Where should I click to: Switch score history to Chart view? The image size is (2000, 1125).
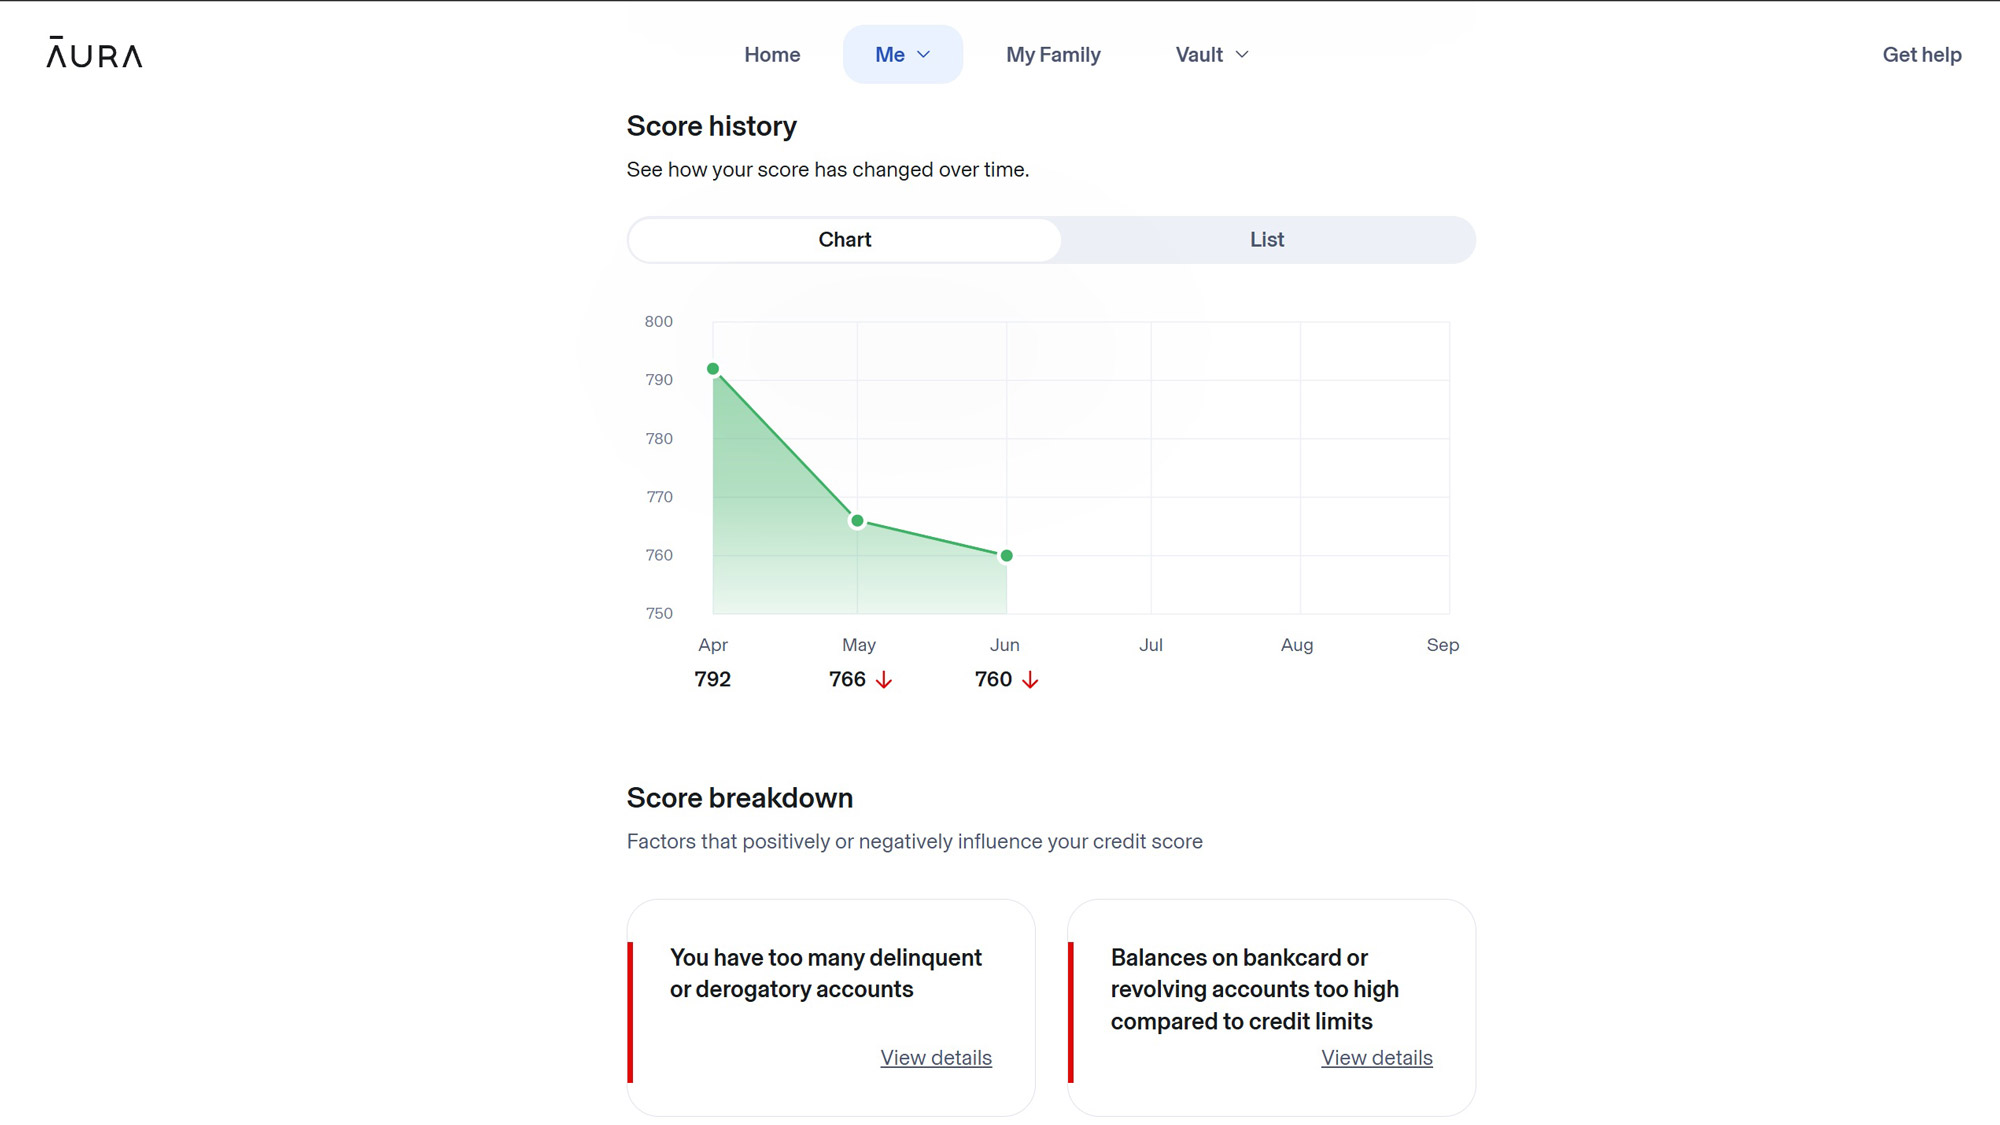coord(844,240)
